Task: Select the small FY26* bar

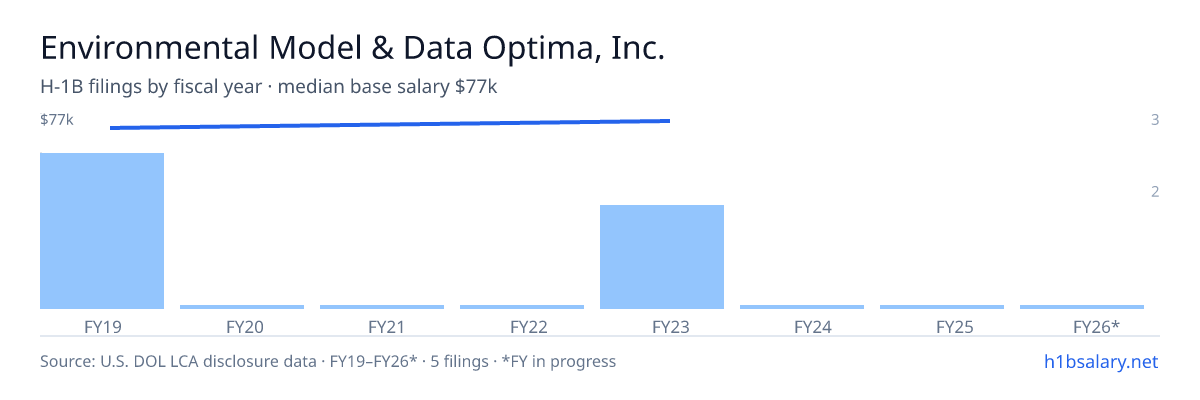Action: (x=1082, y=307)
